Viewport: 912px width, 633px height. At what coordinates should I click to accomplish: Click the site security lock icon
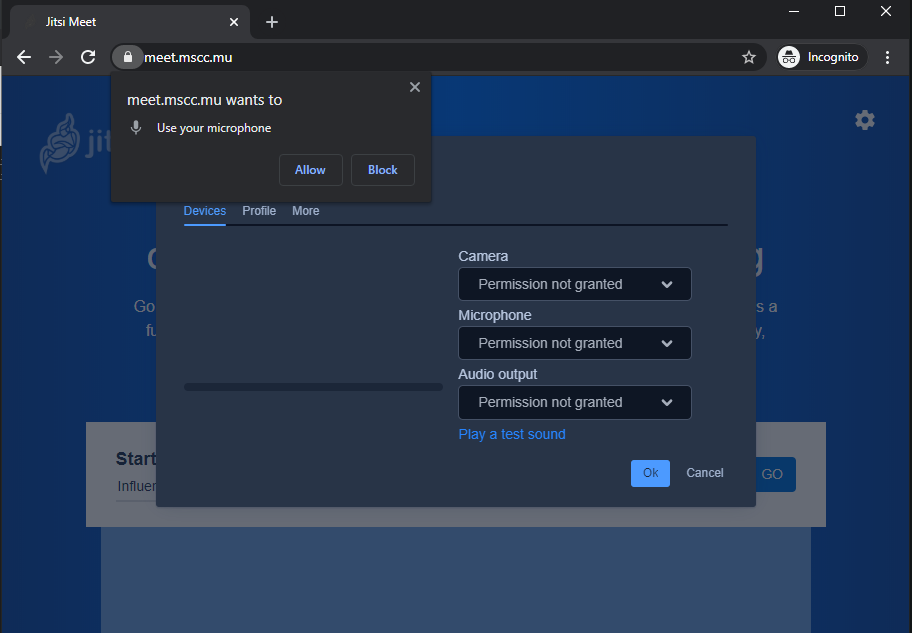click(x=127, y=57)
